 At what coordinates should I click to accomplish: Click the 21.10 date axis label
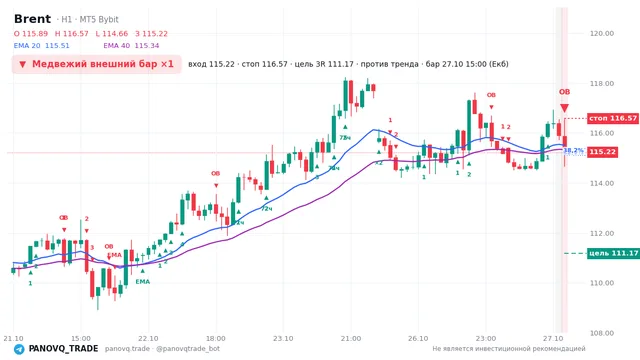pos(13,338)
